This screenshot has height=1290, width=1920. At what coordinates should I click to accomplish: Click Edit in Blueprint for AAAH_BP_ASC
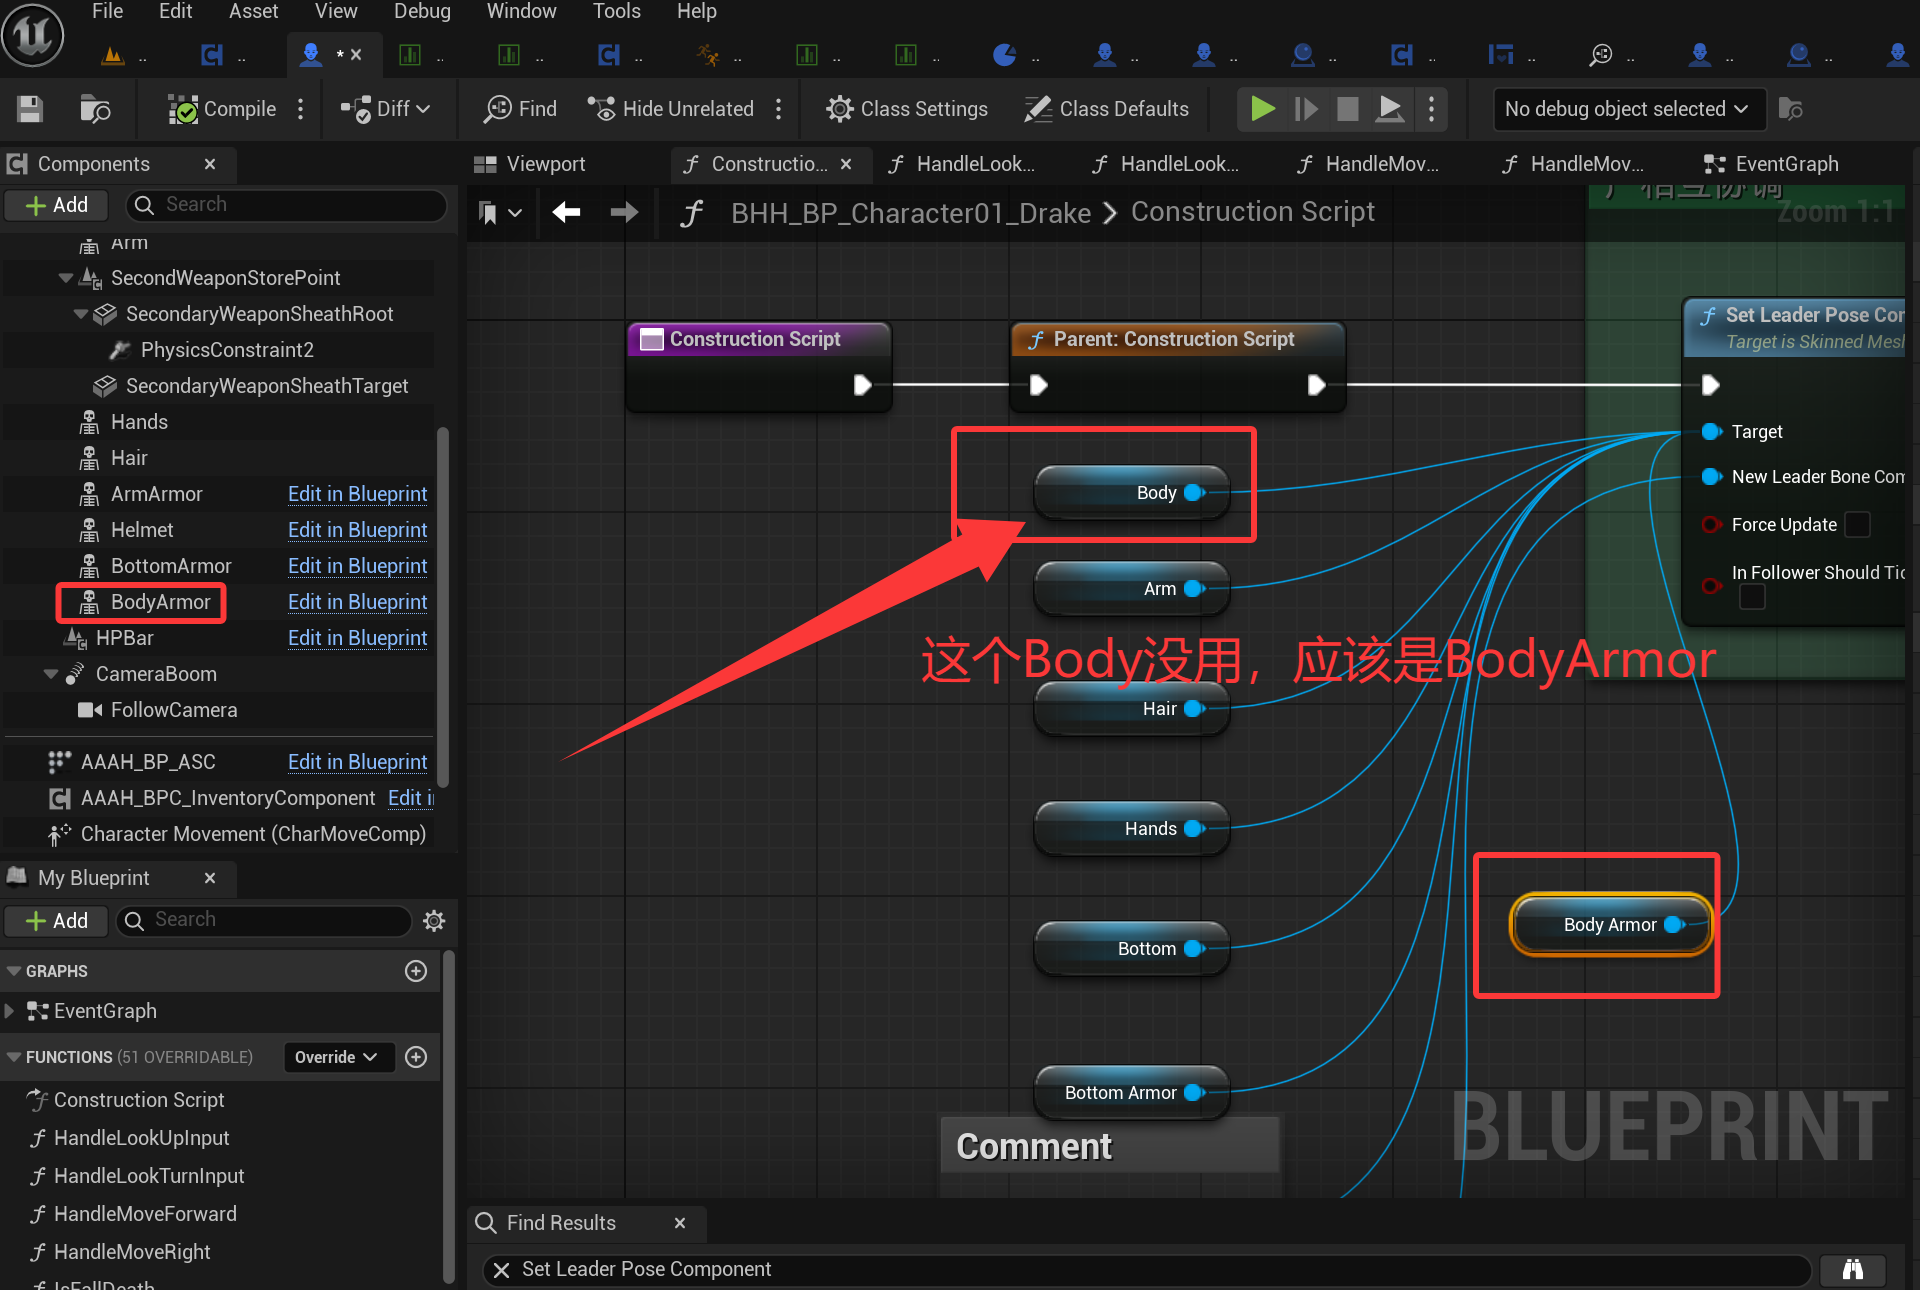[357, 762]
